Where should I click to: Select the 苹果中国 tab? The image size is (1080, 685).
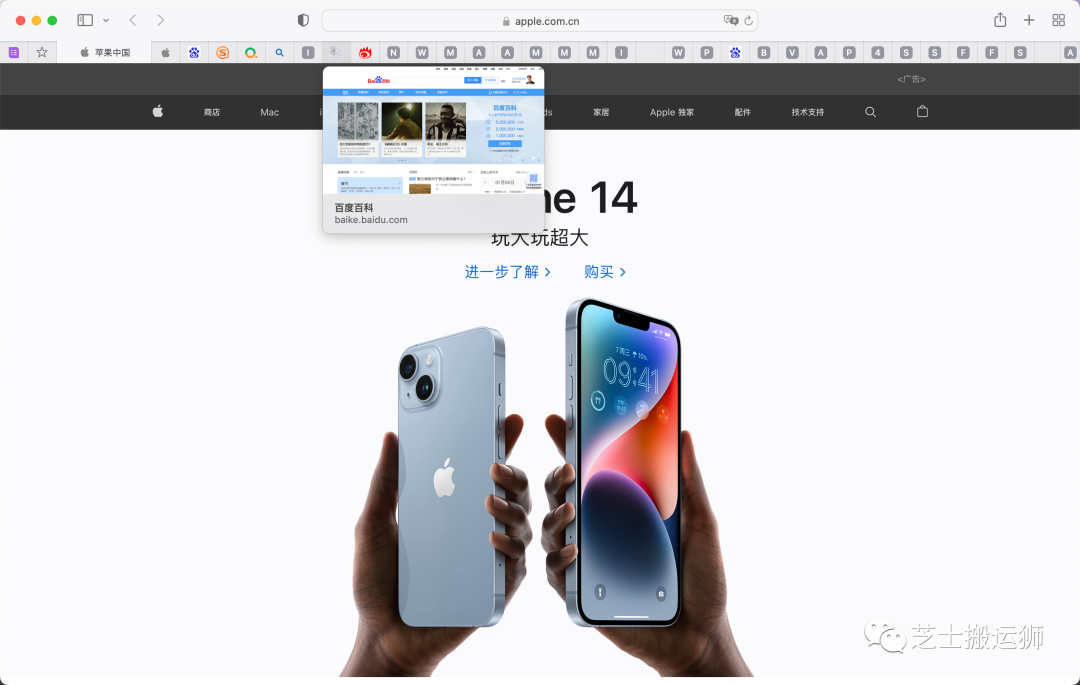pos(104,52)
